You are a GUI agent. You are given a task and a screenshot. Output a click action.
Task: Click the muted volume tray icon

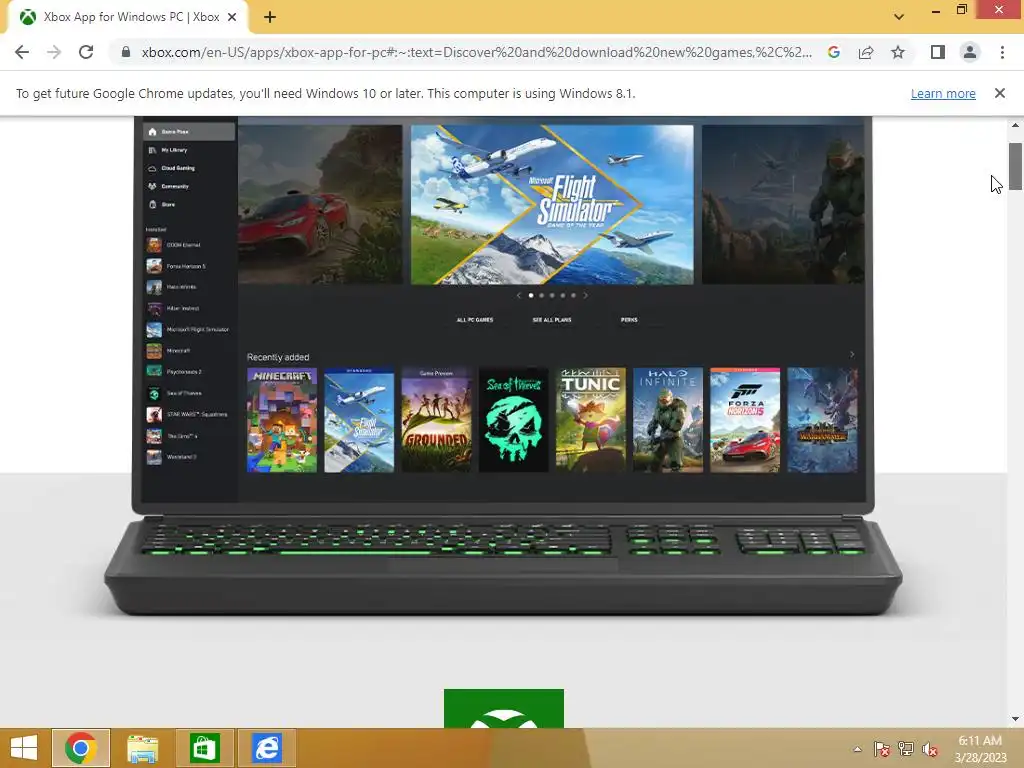930,749
